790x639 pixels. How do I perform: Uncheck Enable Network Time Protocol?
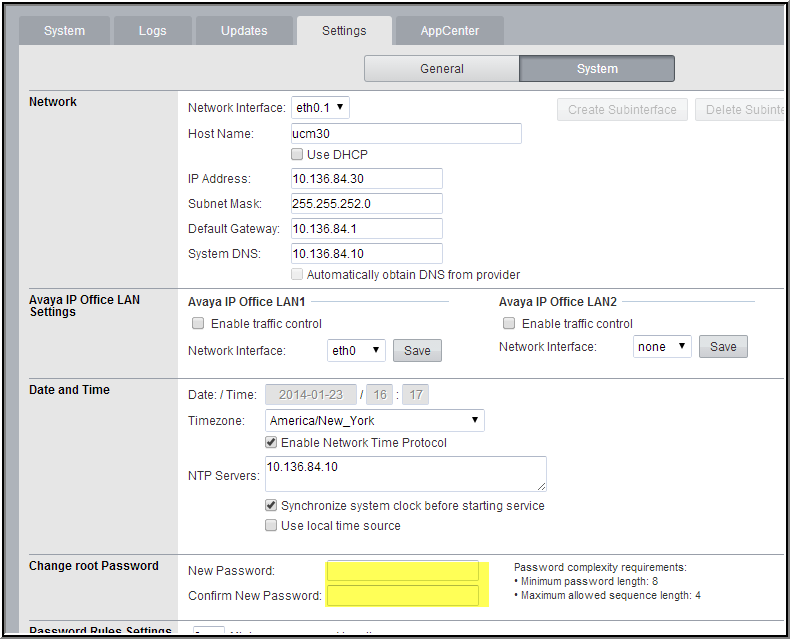tap(271, 443)
